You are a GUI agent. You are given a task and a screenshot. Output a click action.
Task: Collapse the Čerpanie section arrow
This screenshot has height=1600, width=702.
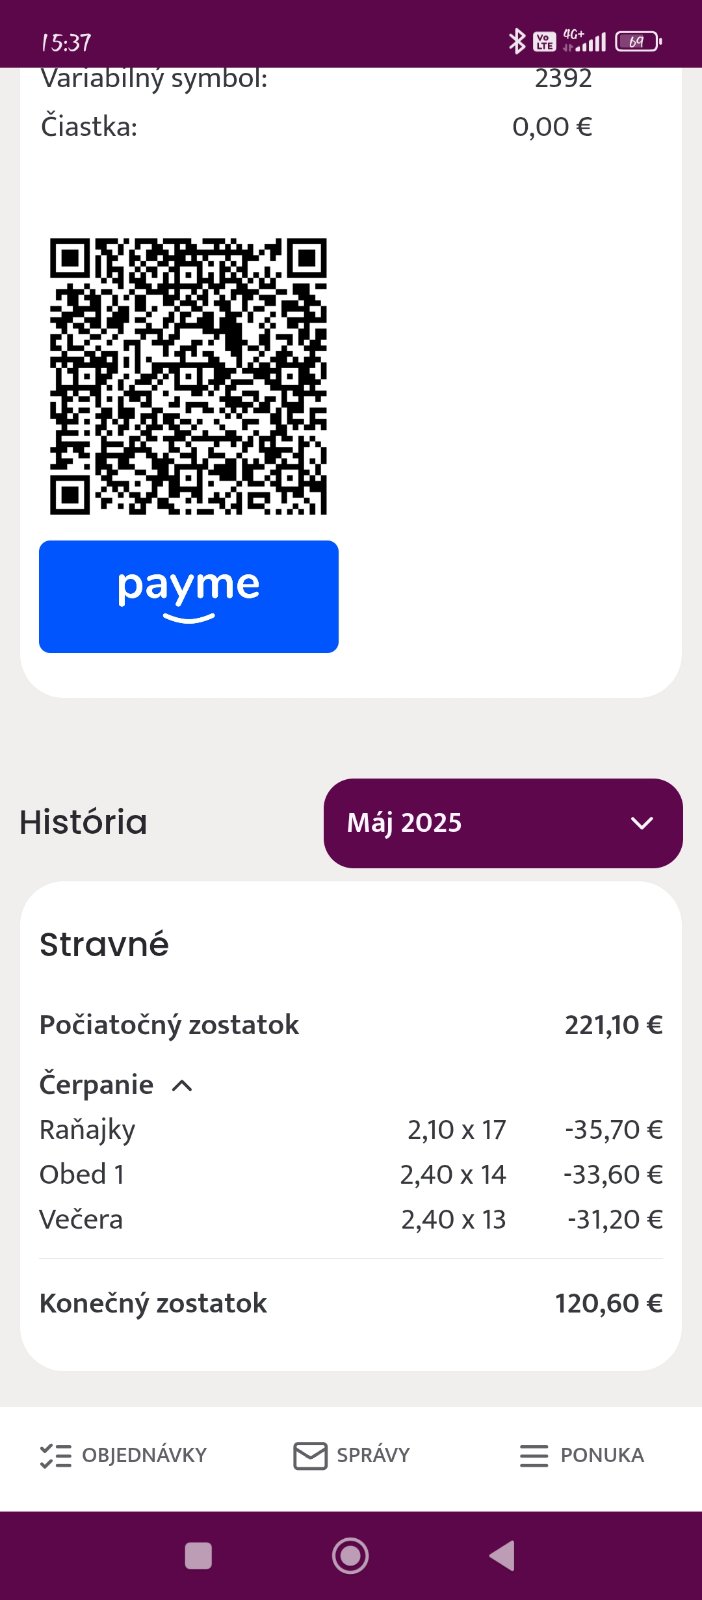[182, 1086]
